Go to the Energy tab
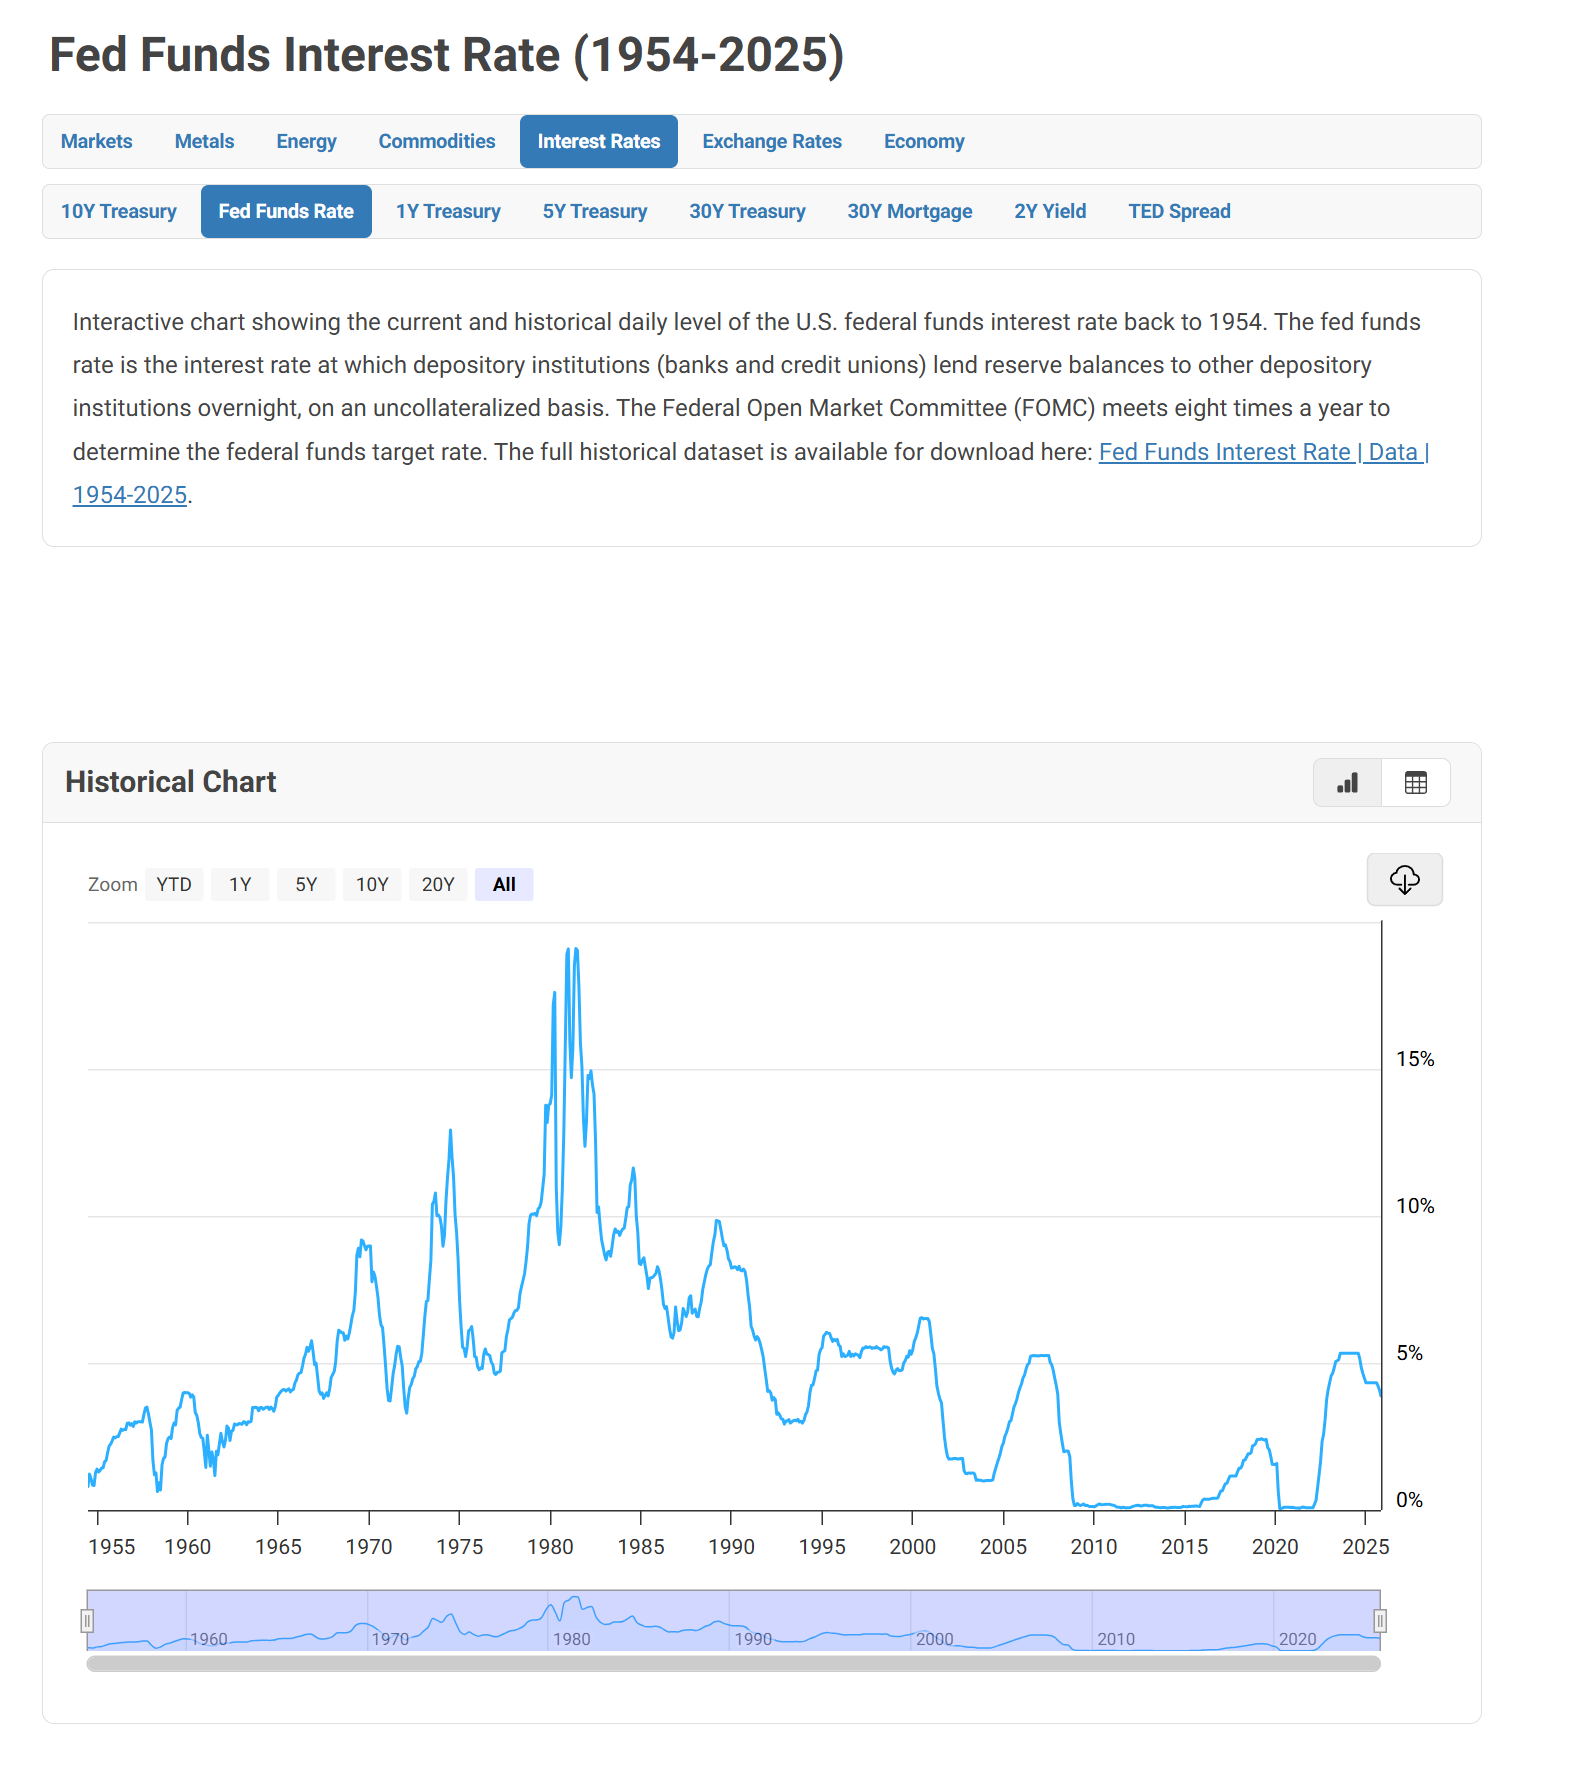 [306, 141]
